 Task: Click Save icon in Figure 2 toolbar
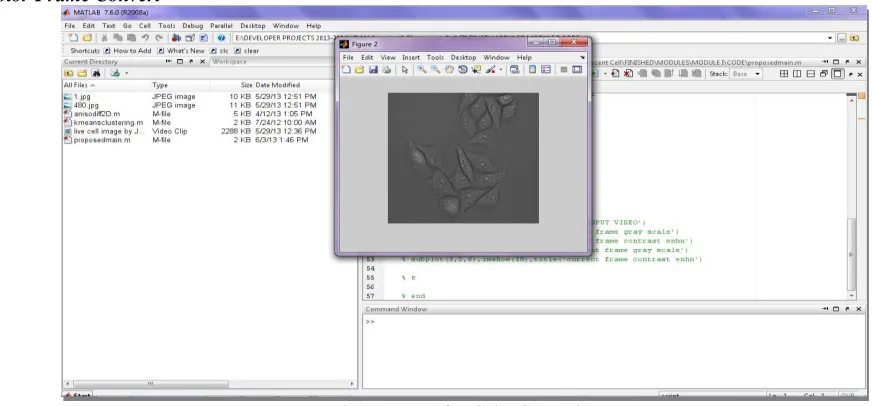tap(373, 70)
